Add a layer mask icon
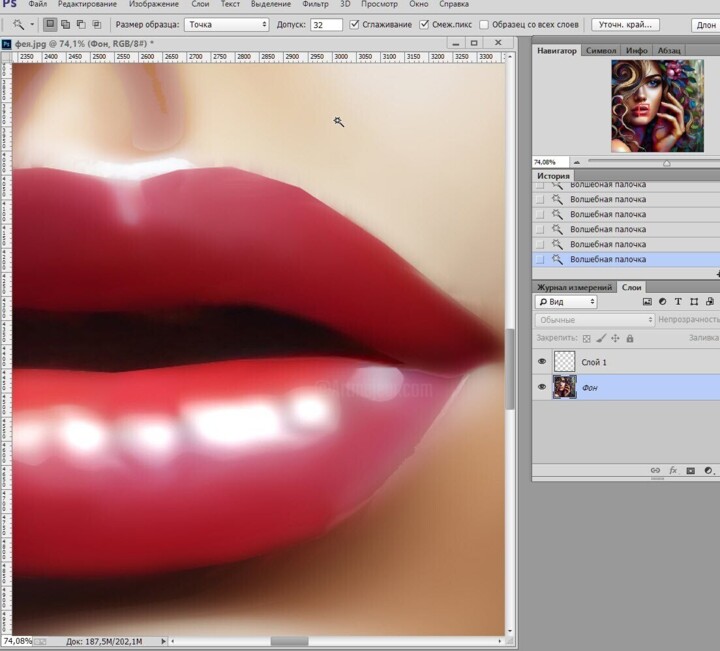This screenshot has width=720, height=651. (x=691, y=471)
